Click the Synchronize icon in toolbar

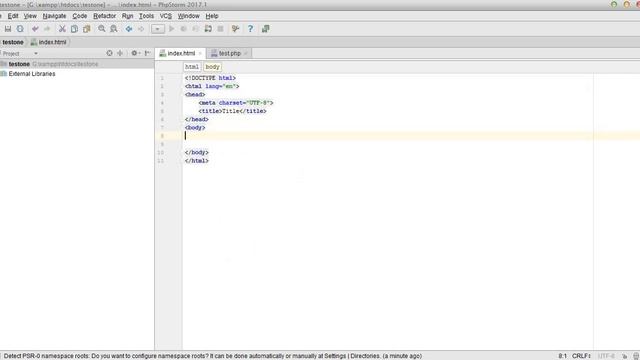point(20,29)
